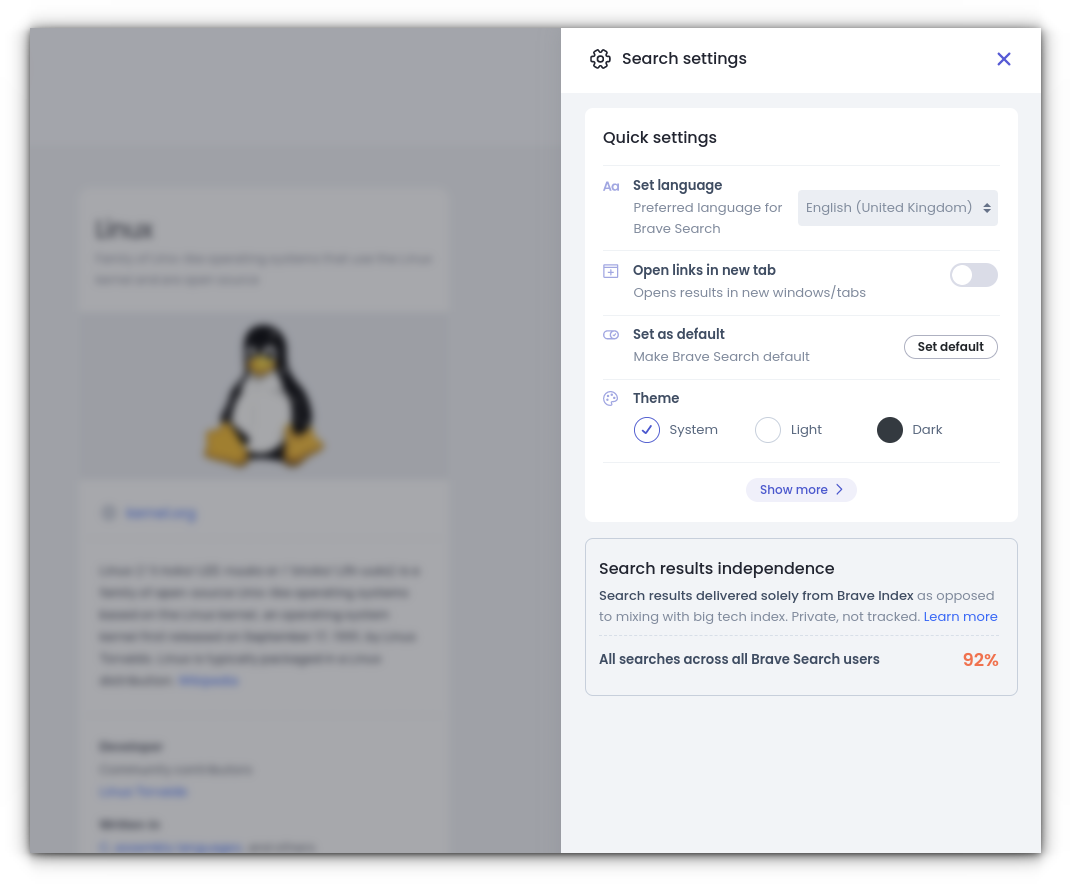1071x885 pixels.
Task: Open the Learn more link
Action: [960, 617]
